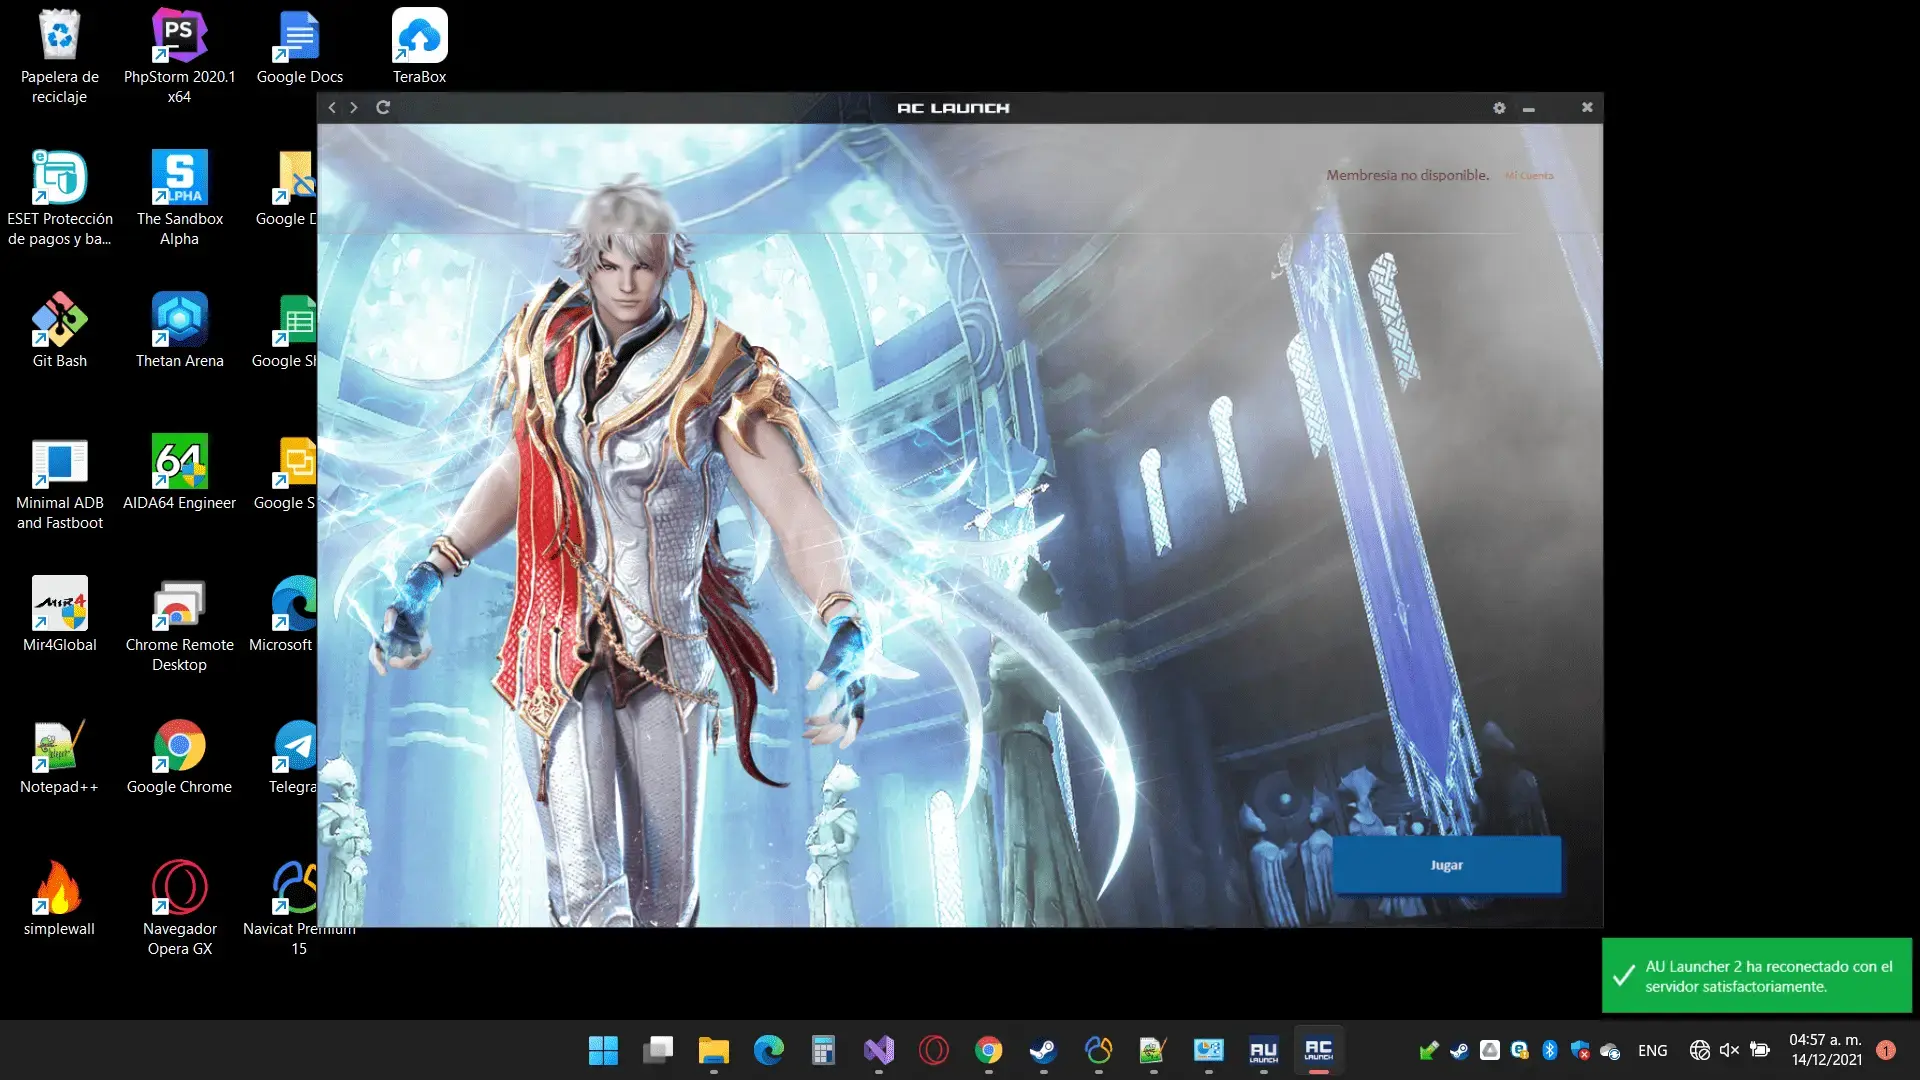Select Telegram desktop shortcut
The width and height of the screenshot is (1920, 1080).
[294, 756]
